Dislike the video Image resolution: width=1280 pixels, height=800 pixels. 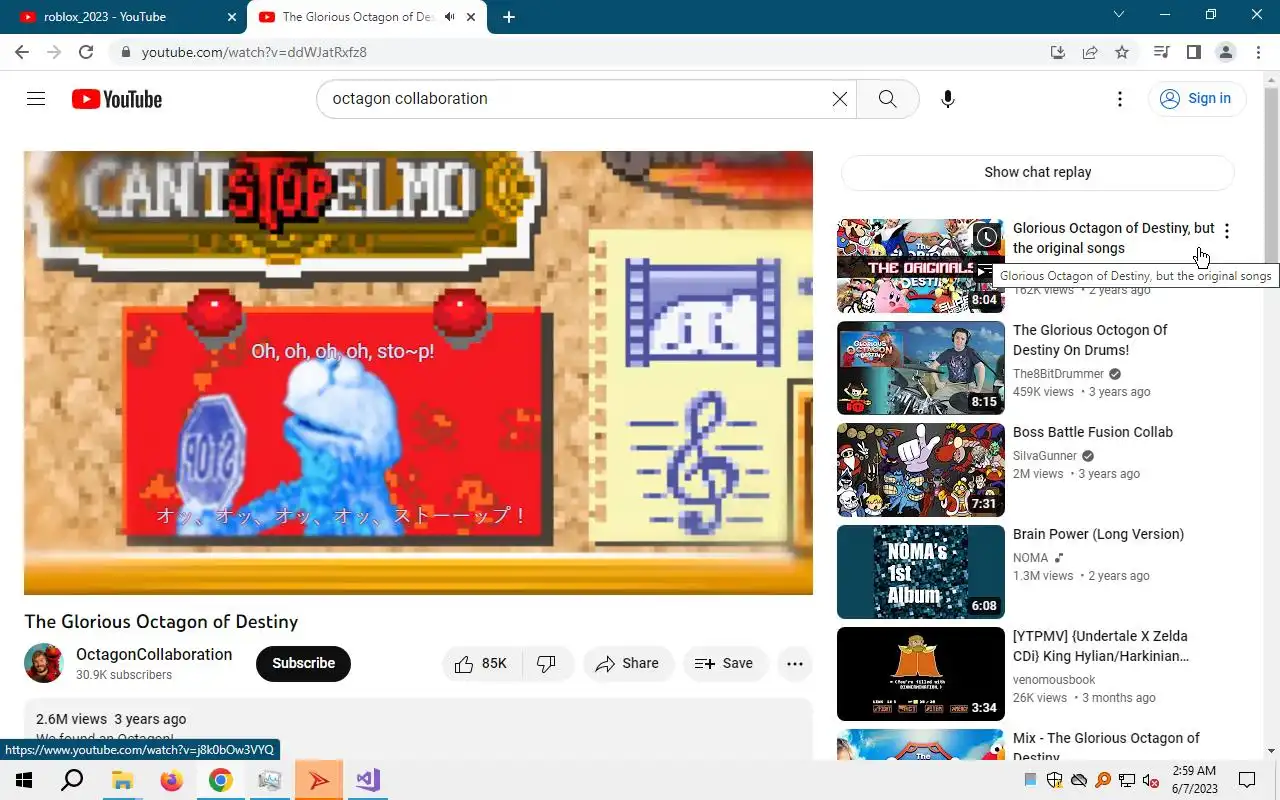pos(547,664)
